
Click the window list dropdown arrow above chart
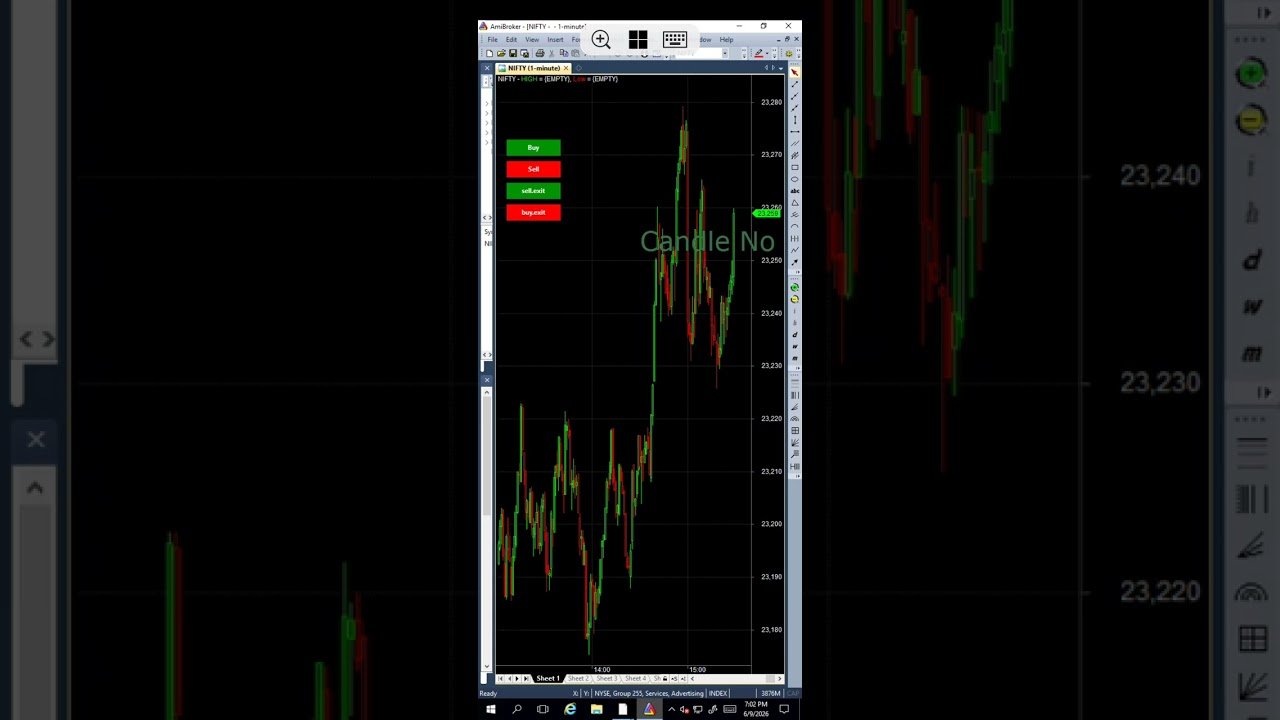tap(781, 68)
